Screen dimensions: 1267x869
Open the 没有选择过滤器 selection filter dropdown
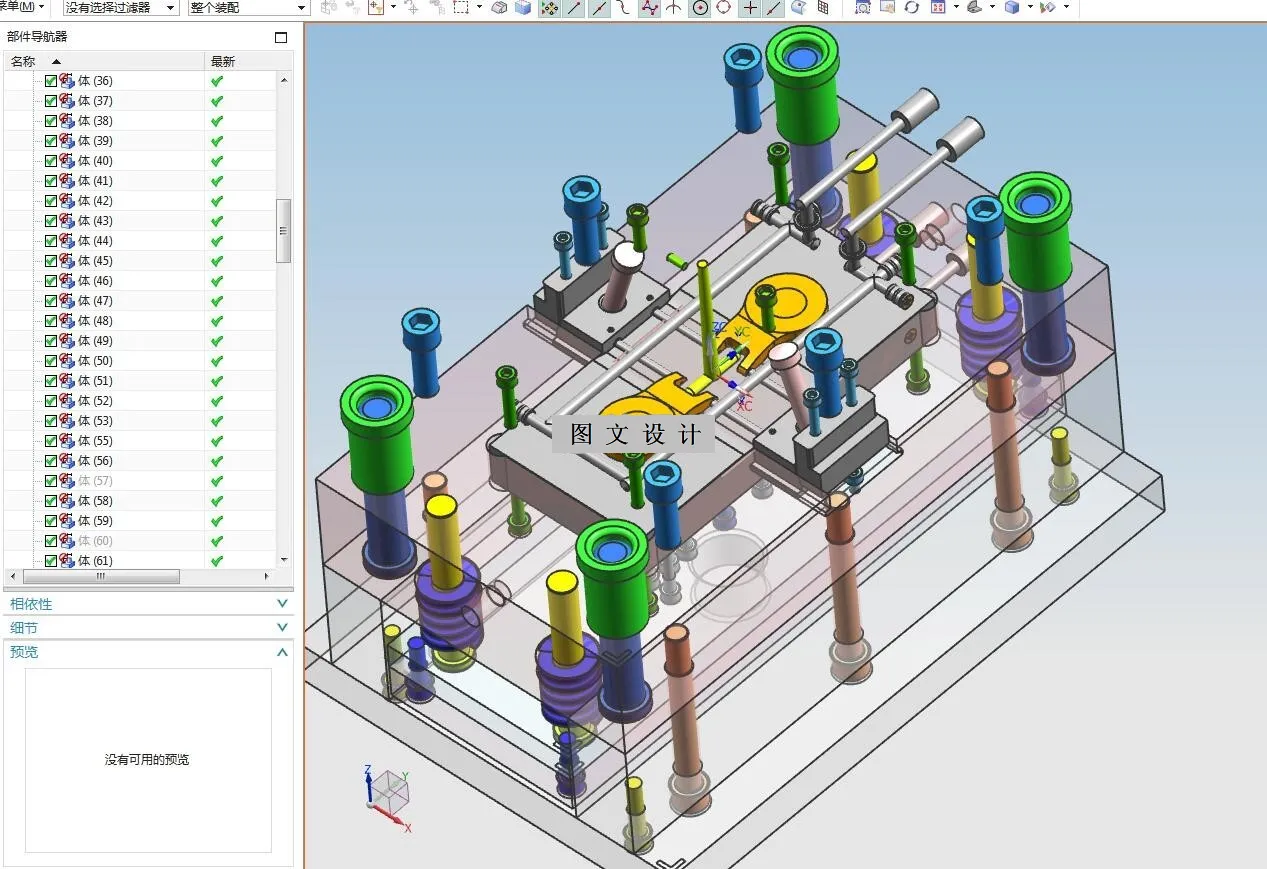pyautogui.click(x=120, y=8)
